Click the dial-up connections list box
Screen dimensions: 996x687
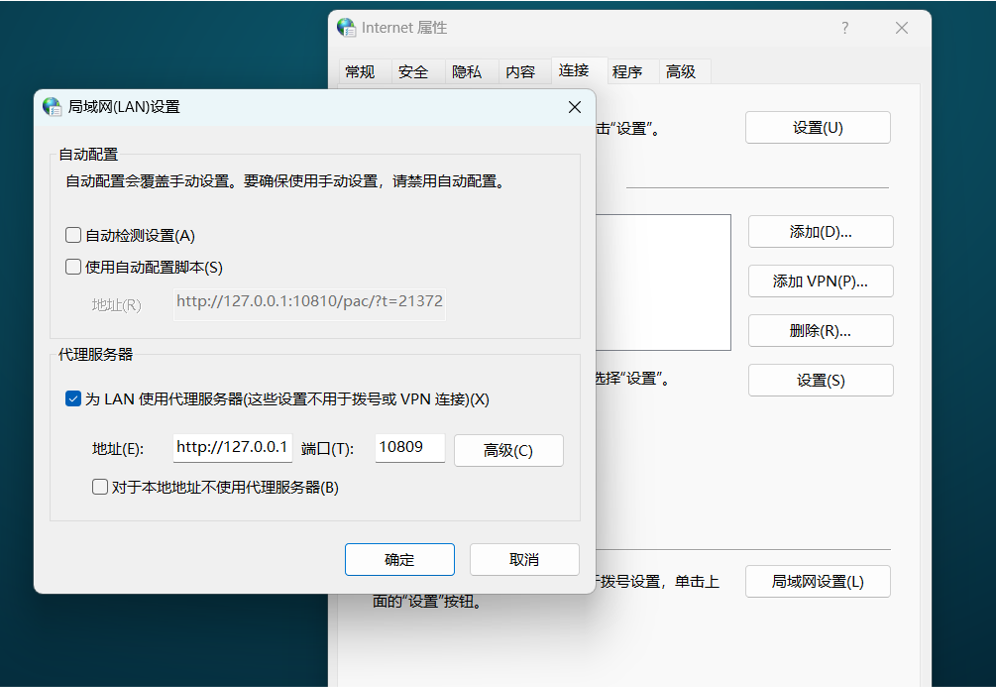pyautogui.click(x=663, y=282)
